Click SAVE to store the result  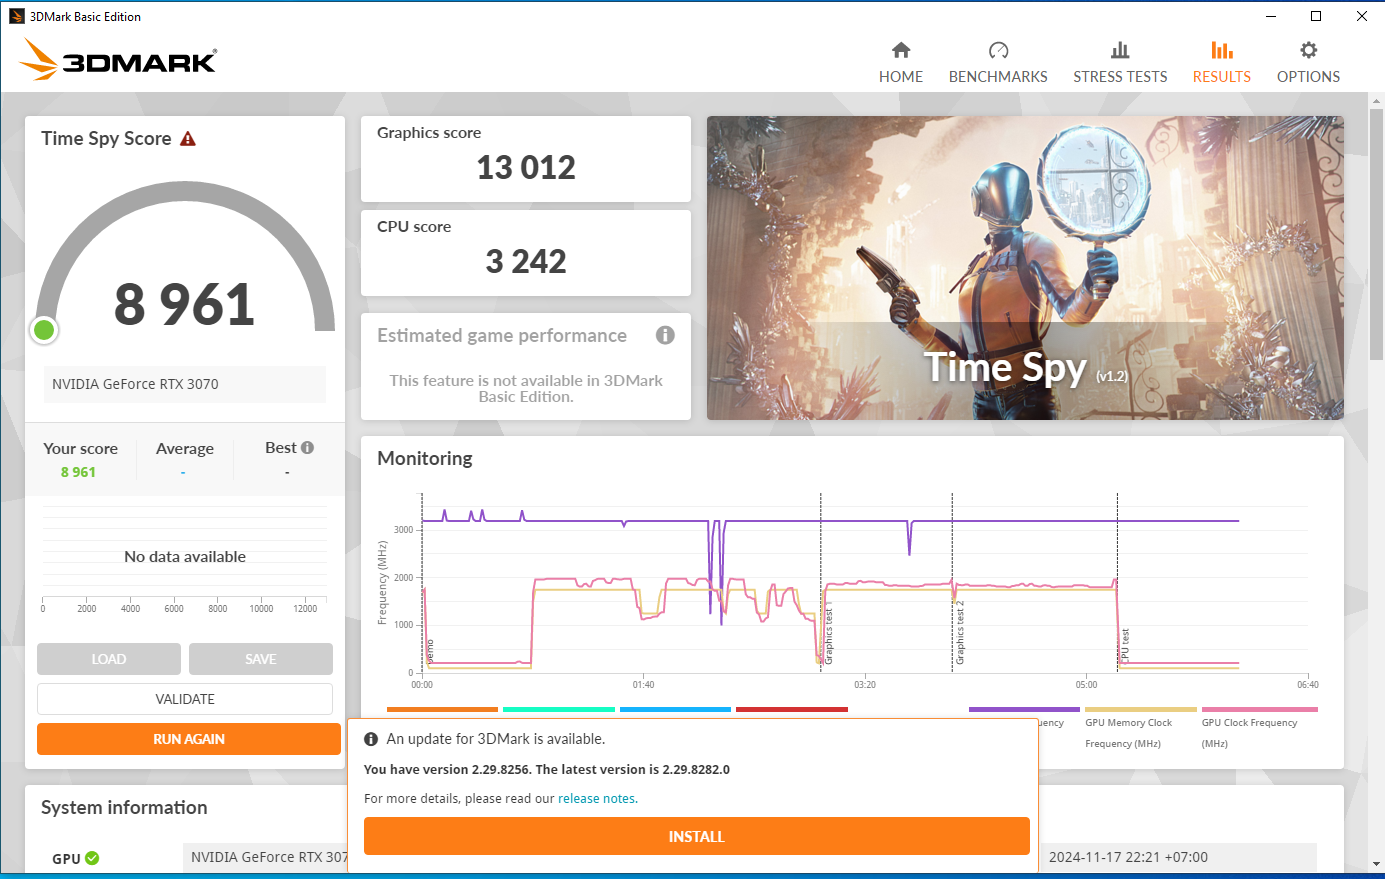[x=260, y=658]
